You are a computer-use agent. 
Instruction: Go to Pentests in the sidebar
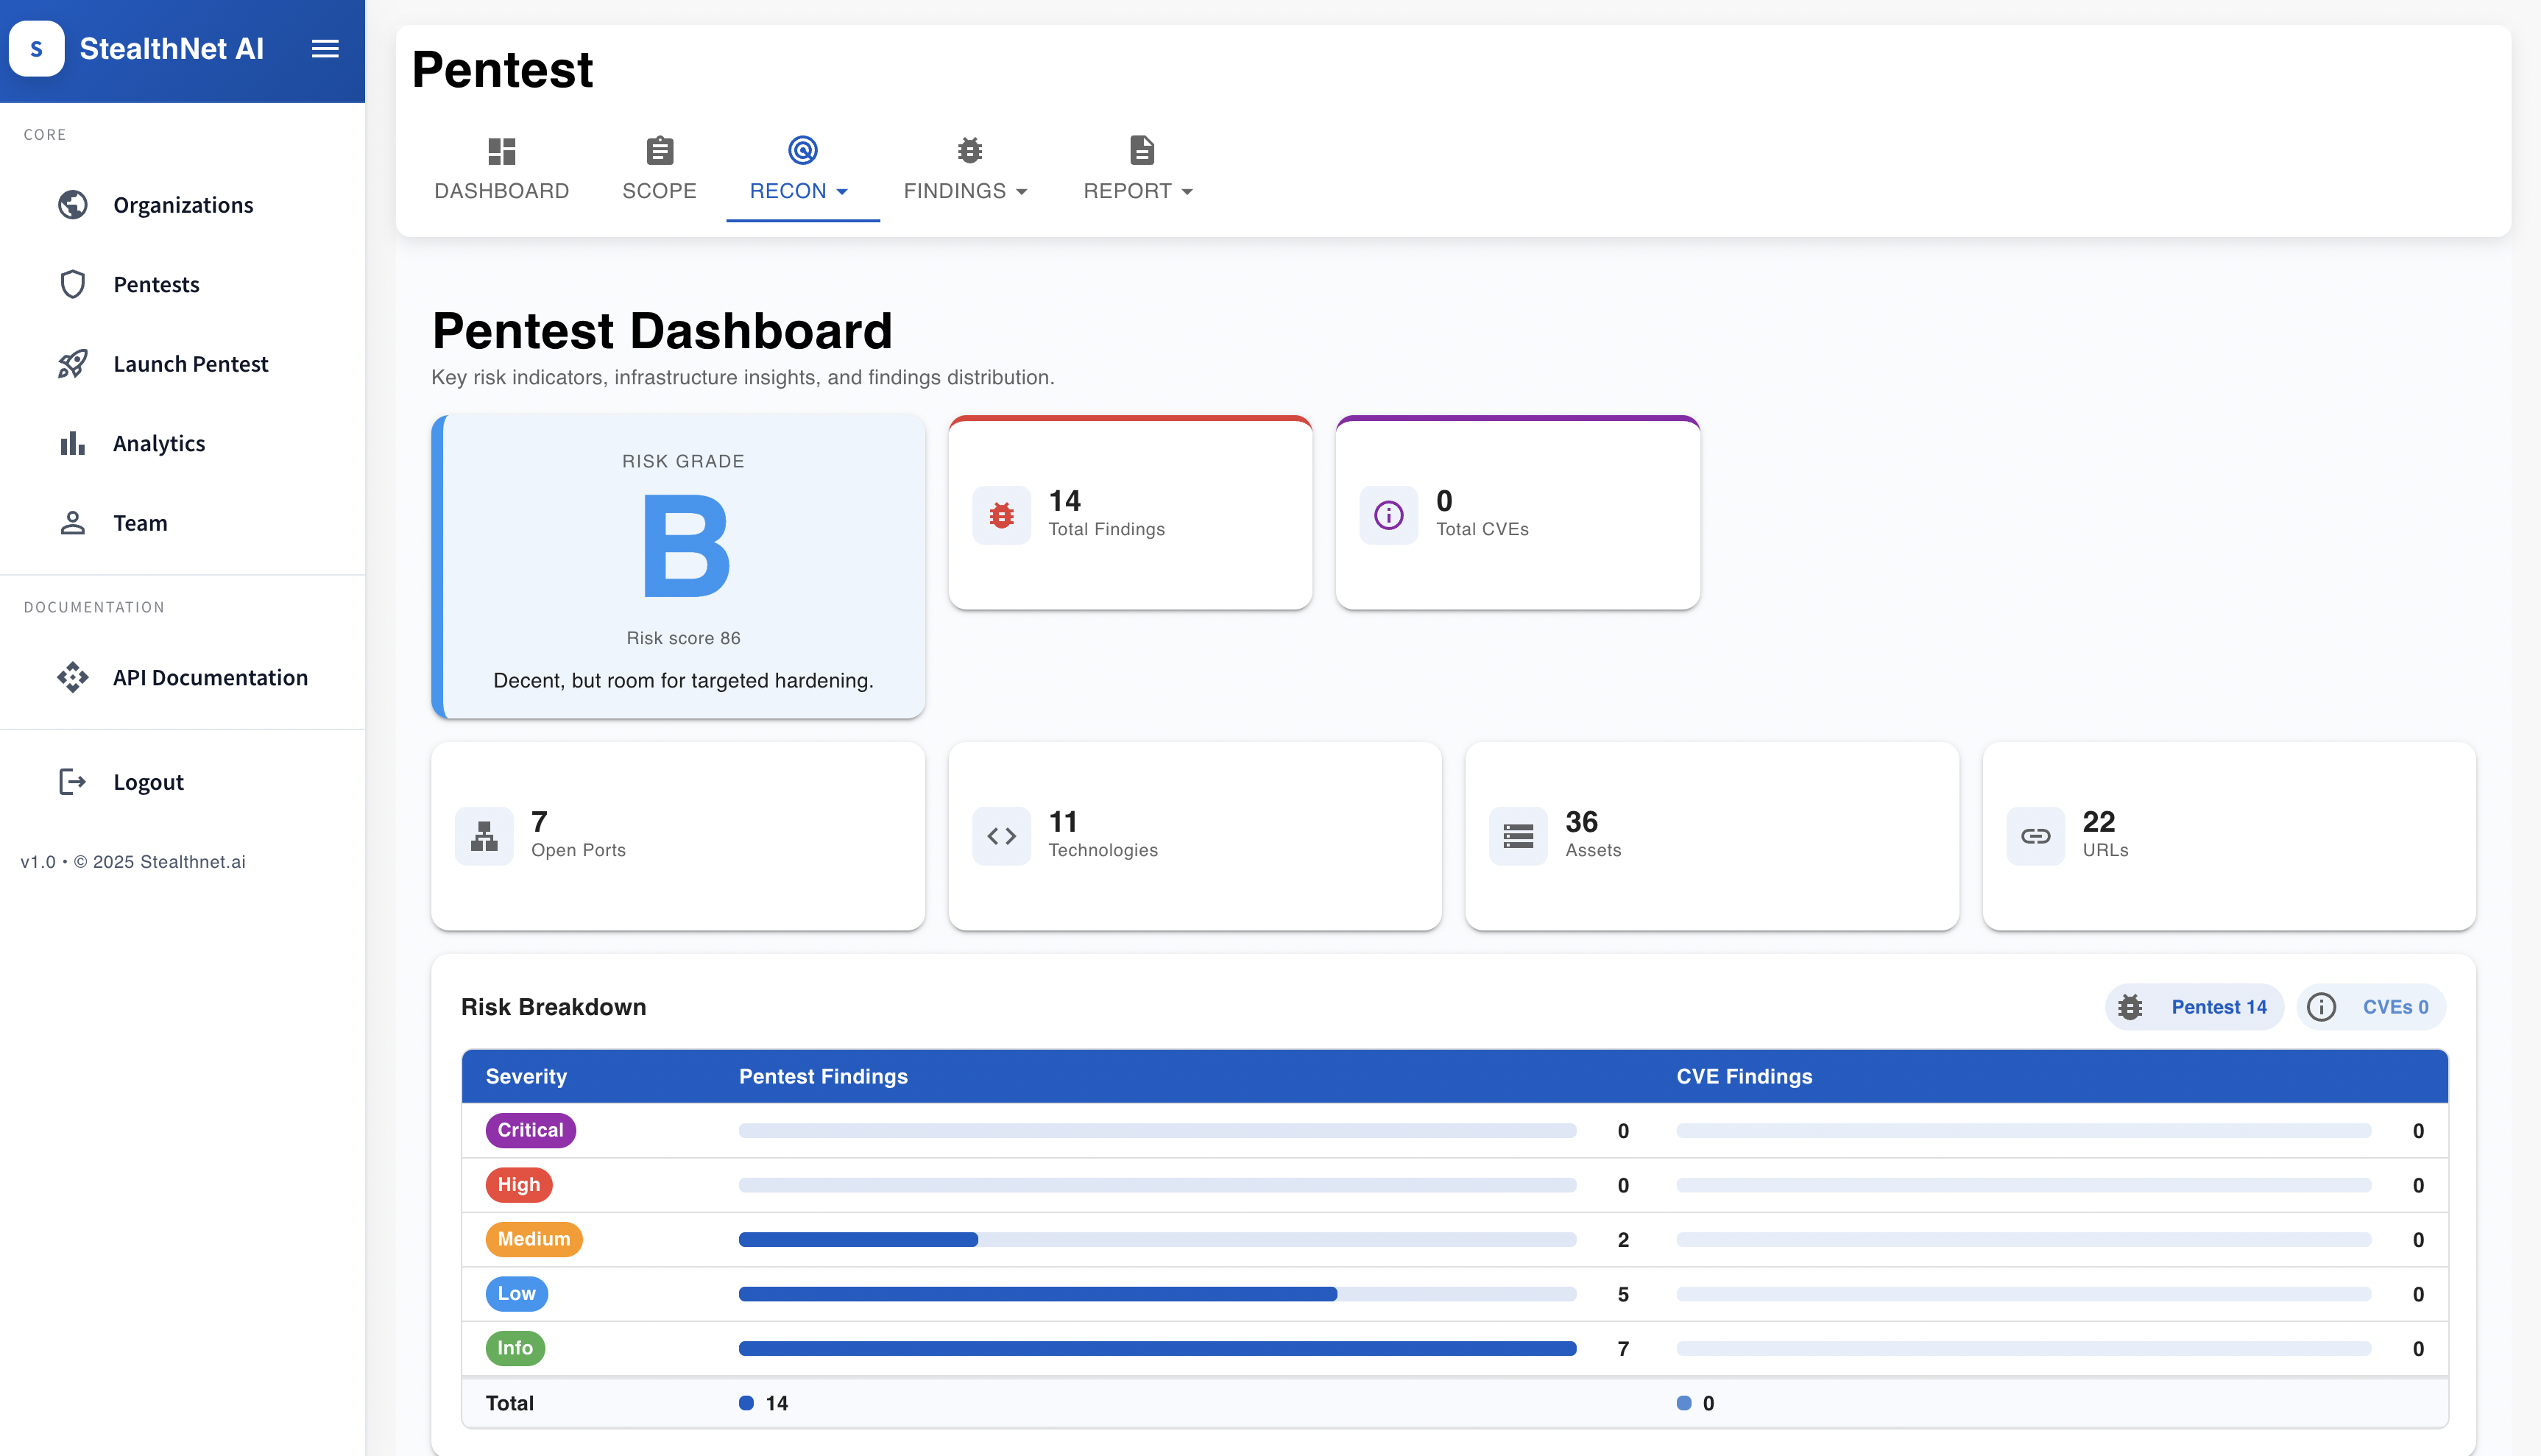[156, 285]
